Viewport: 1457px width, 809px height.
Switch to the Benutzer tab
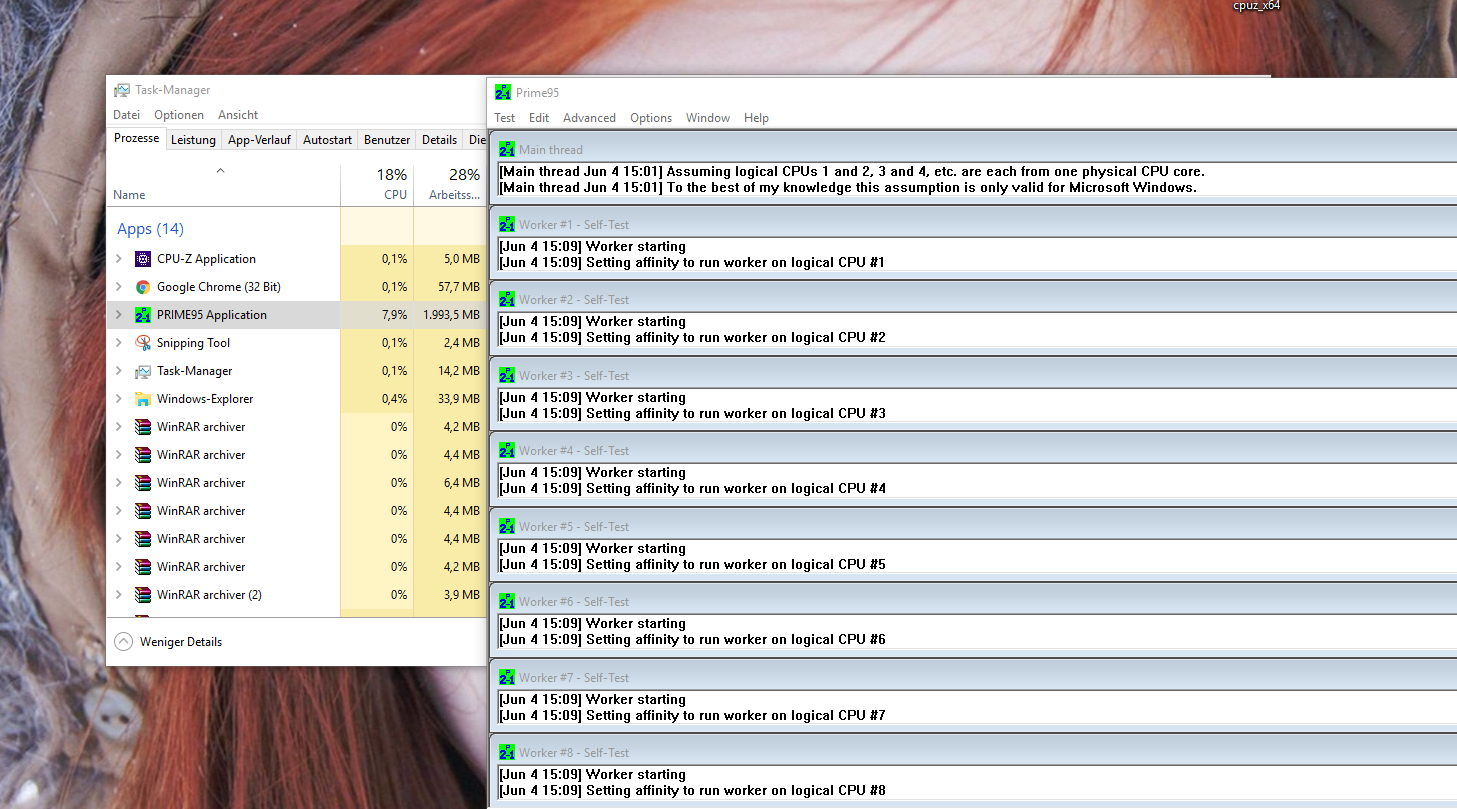click(x=387, y=140)
